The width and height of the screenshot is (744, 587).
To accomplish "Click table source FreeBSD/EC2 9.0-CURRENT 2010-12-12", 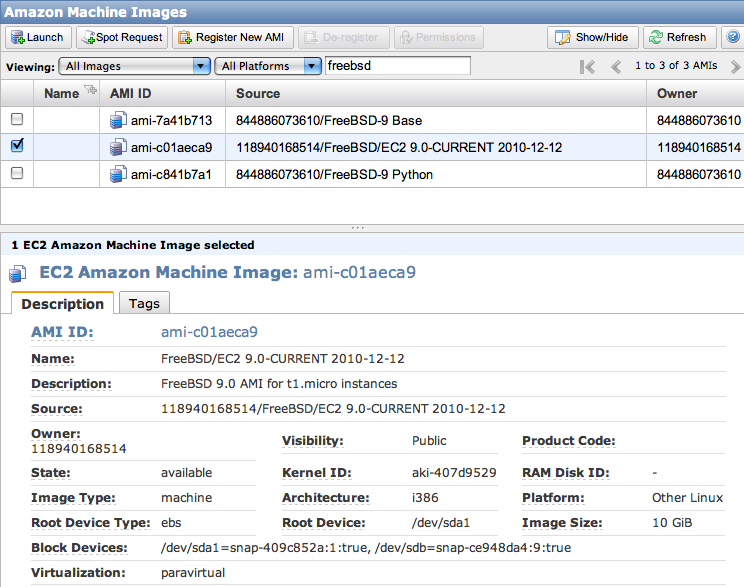I will point(399,148).
